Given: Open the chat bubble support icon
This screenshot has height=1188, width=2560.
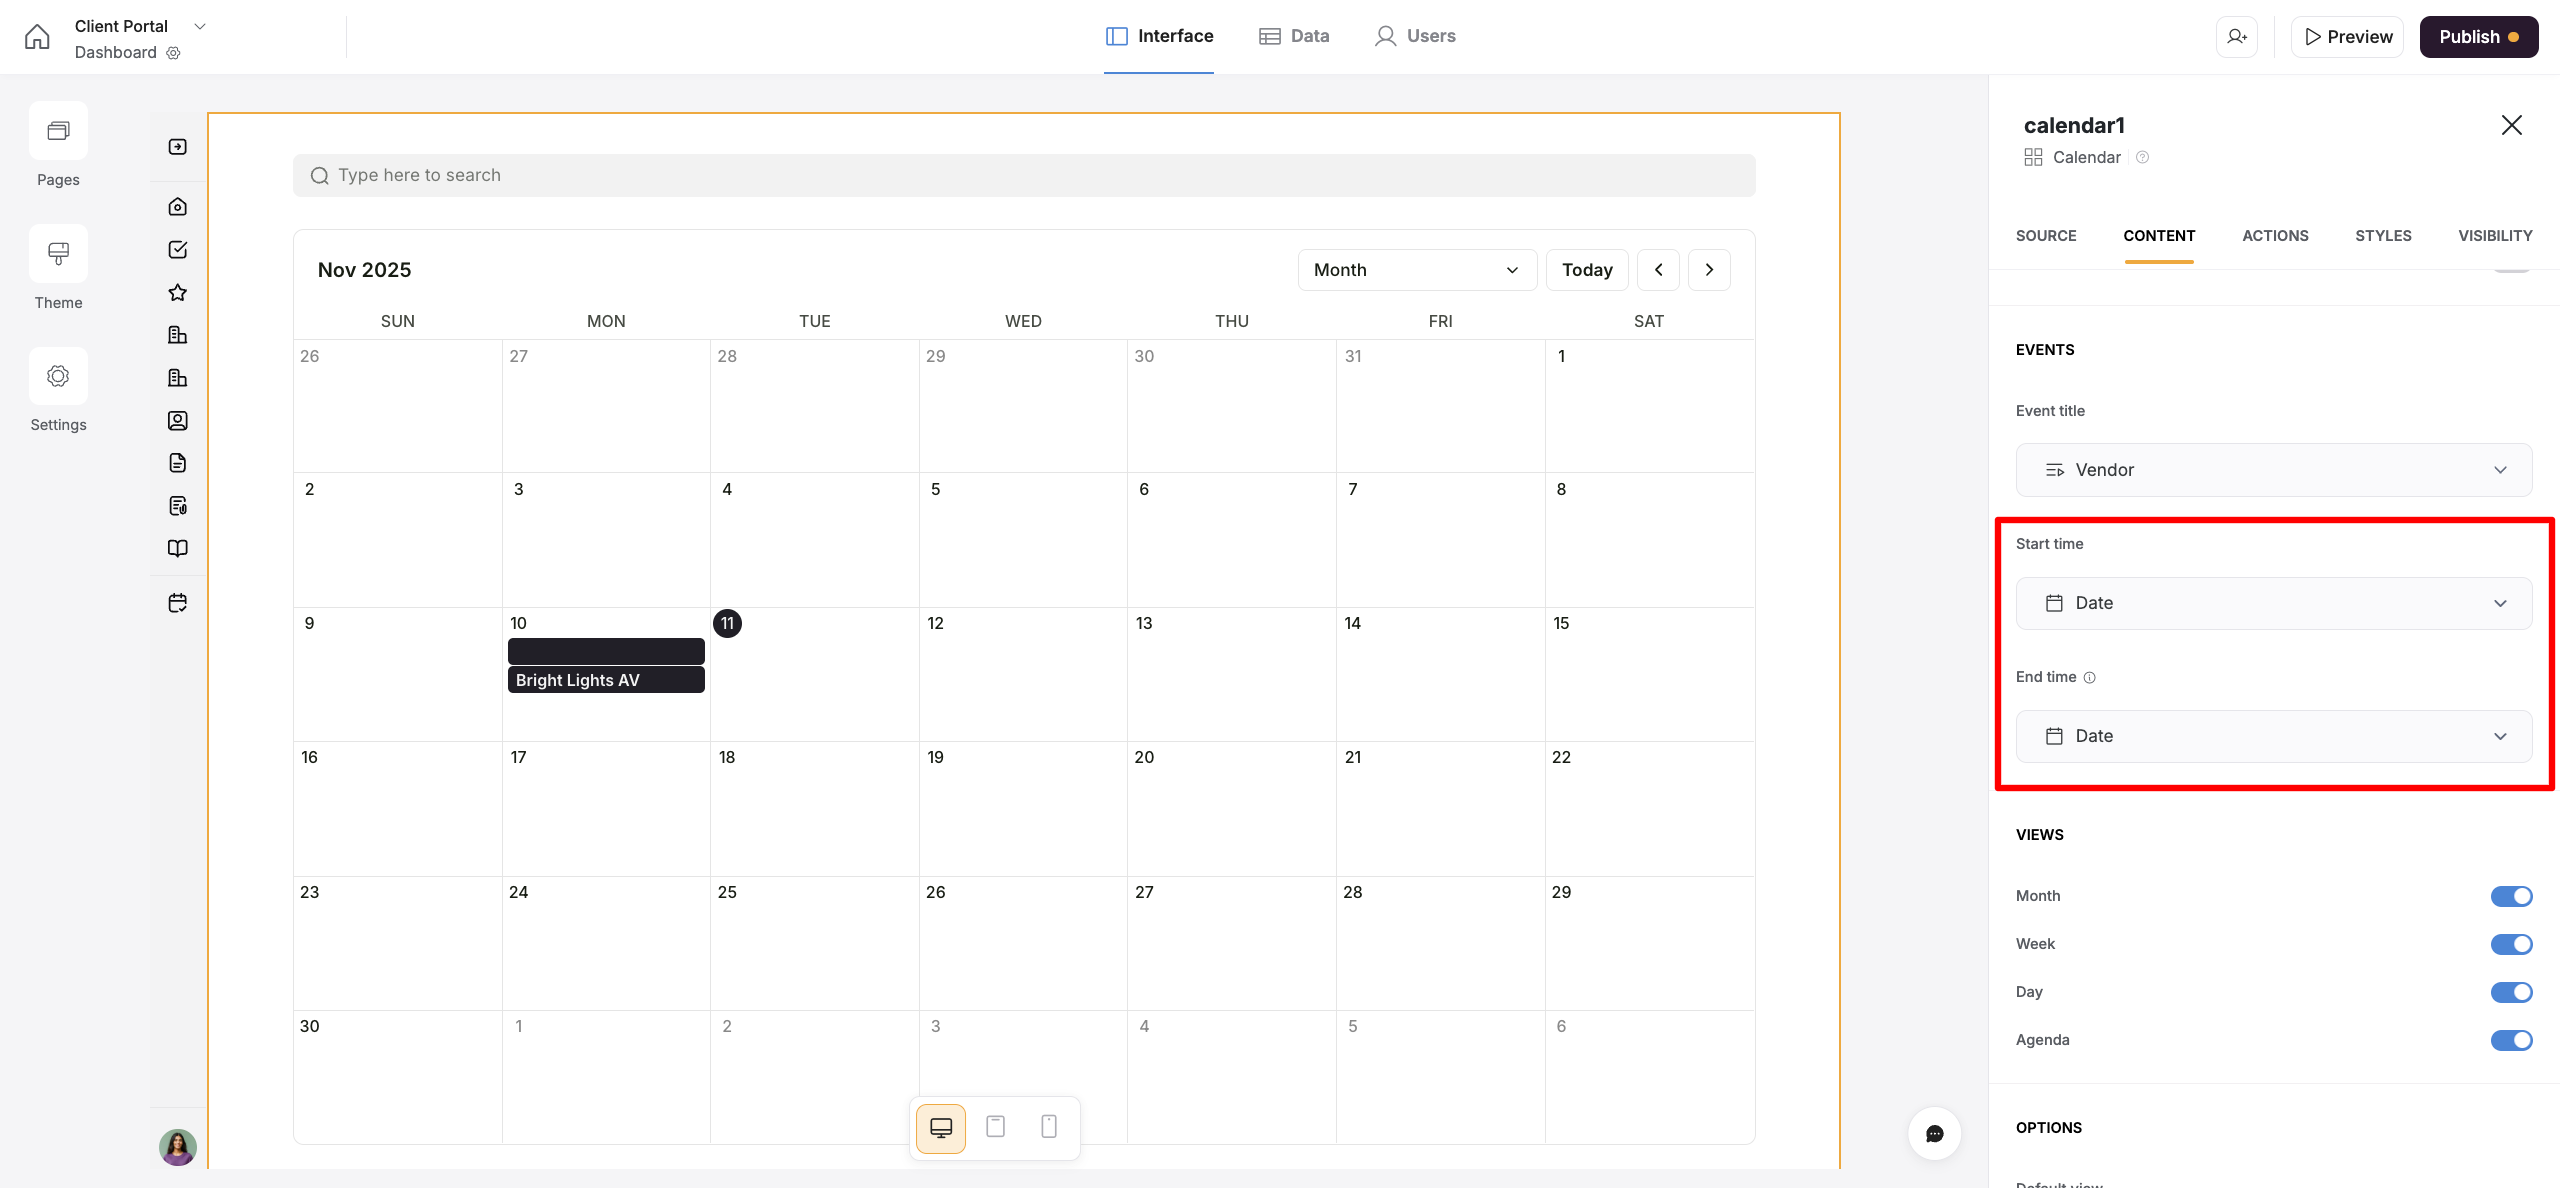Looking at the screenshot, I should [1934, 1133].
